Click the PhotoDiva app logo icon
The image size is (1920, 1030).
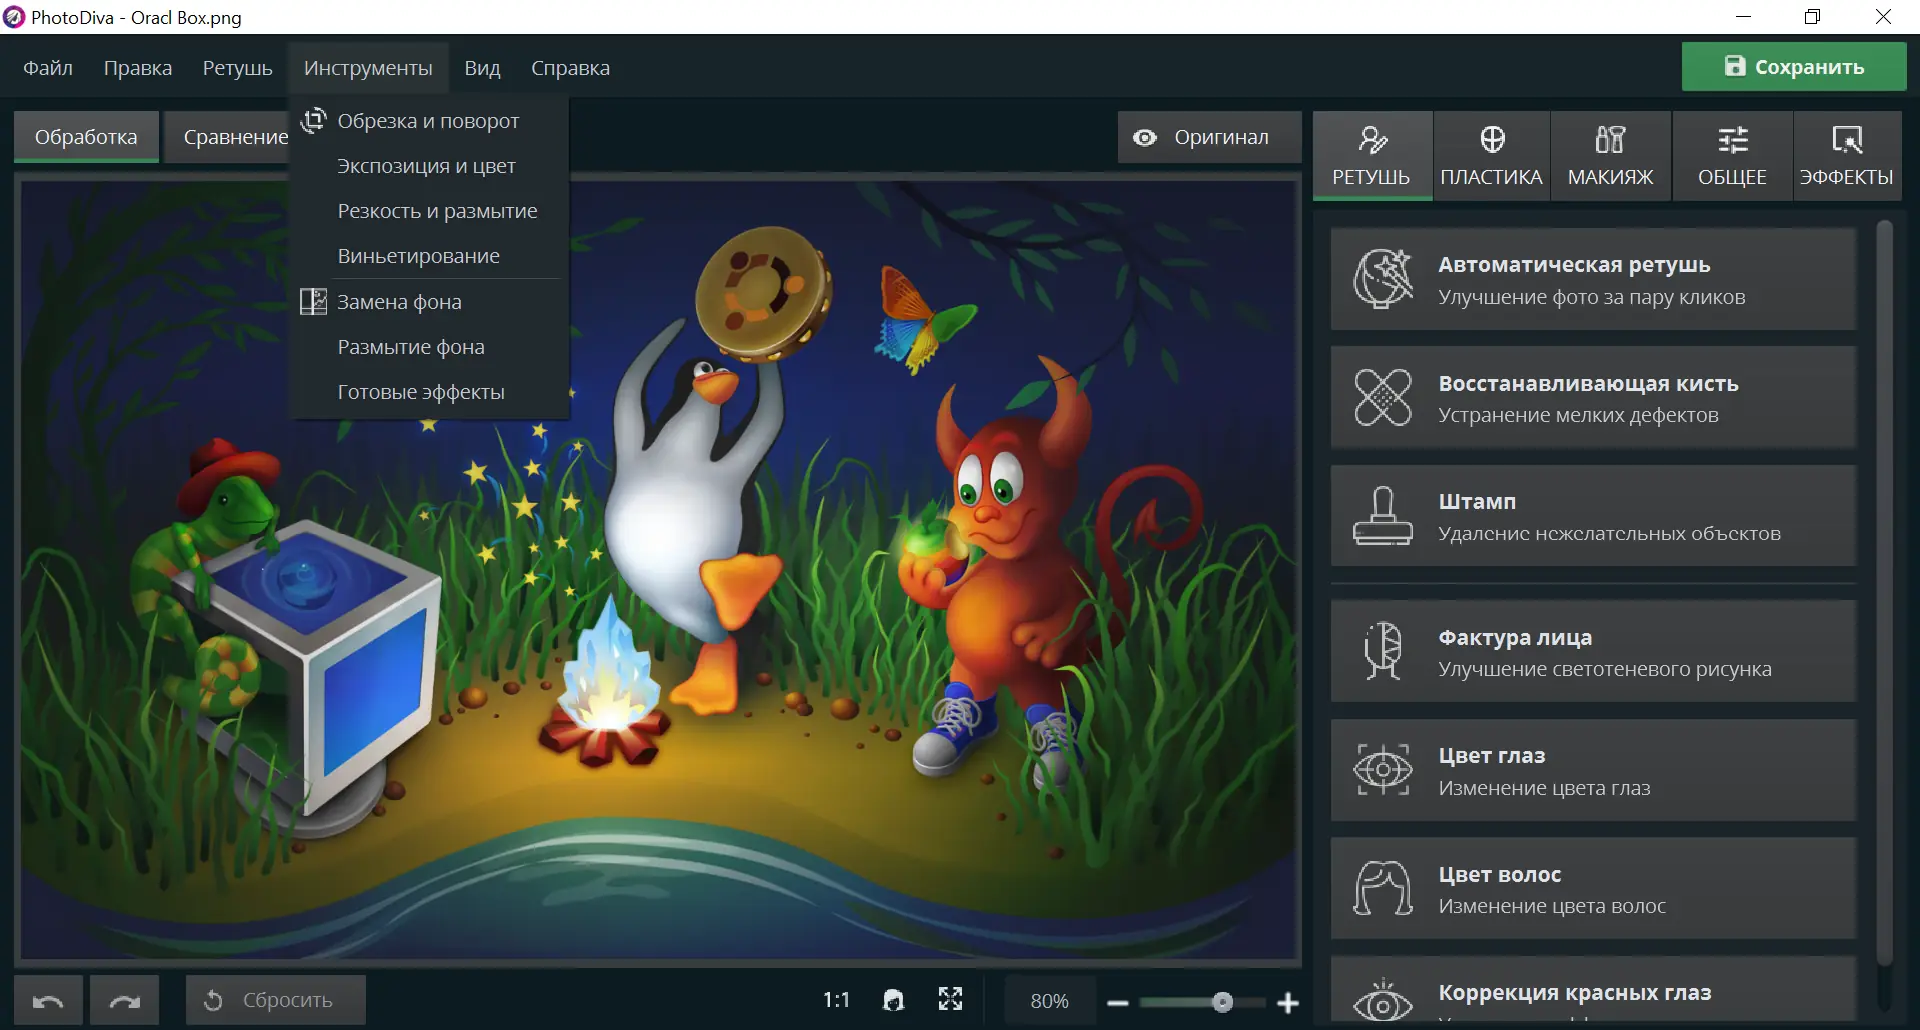(14, 17)
